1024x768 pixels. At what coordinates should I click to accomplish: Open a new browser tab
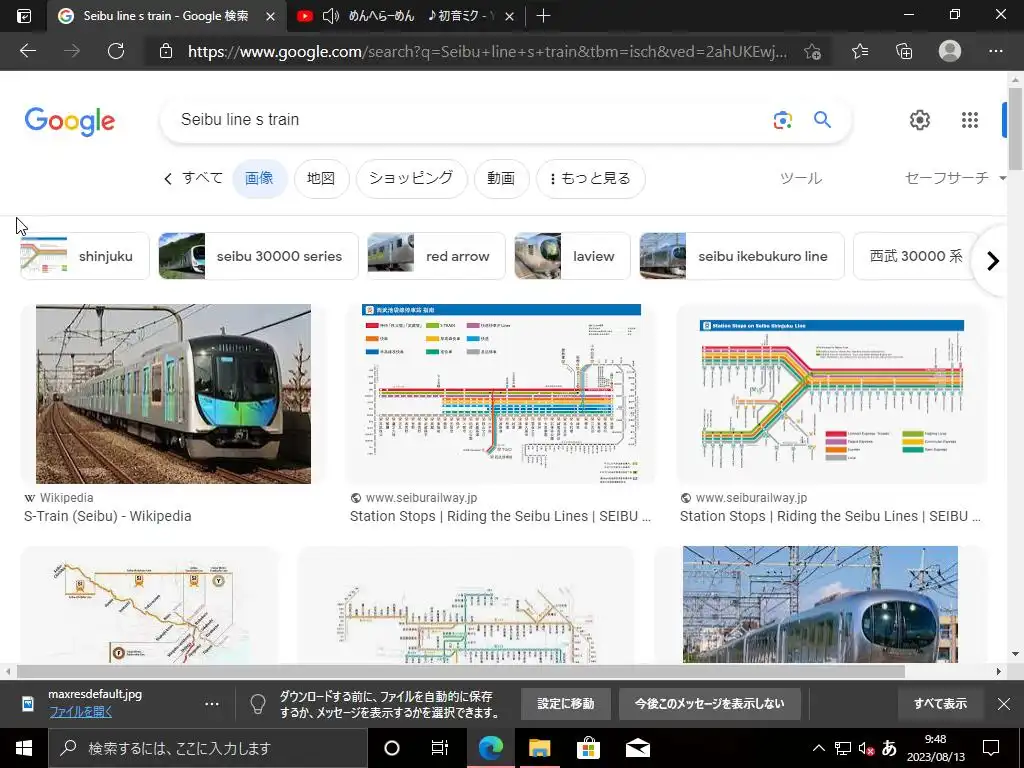pyautogui.click(x=543, y=16)
